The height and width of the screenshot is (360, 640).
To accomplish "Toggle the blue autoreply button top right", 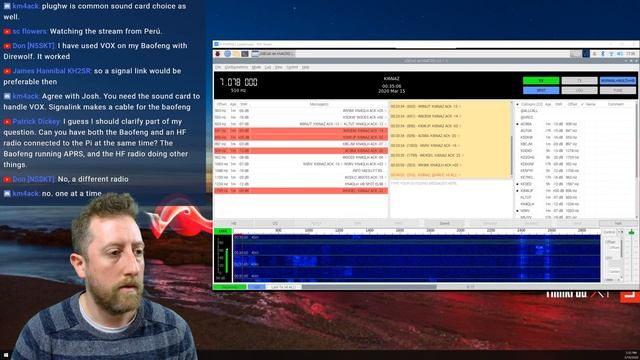I will [x=618, y=81].
